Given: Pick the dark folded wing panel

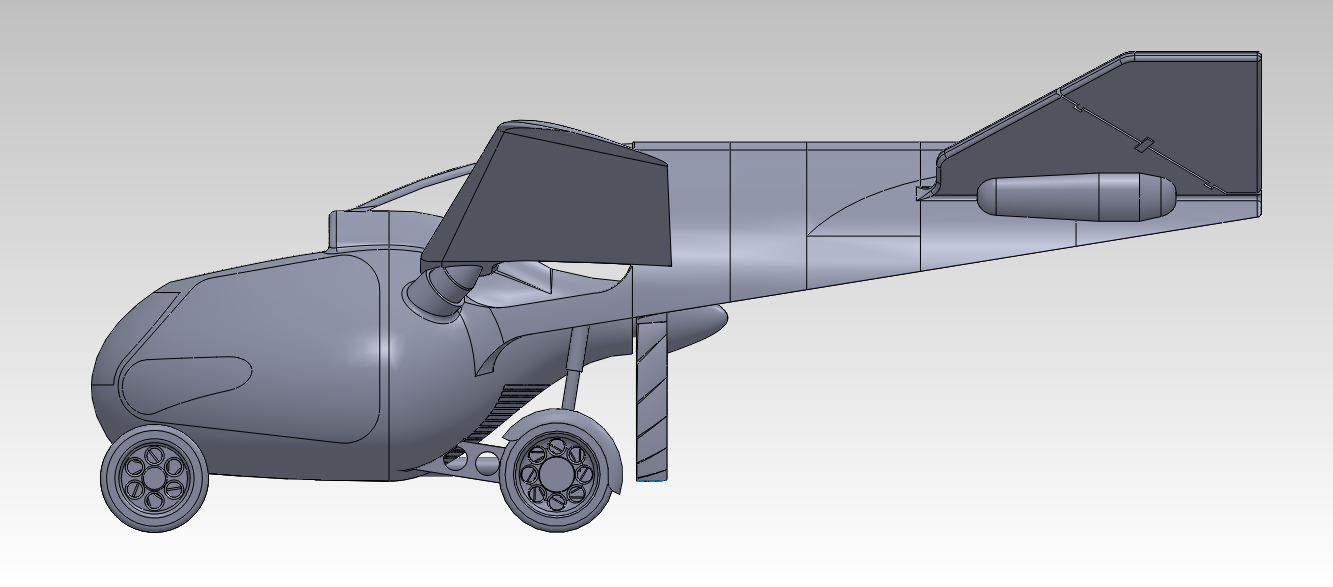Looking at the screenshot, I should click(x=548, y=197).
